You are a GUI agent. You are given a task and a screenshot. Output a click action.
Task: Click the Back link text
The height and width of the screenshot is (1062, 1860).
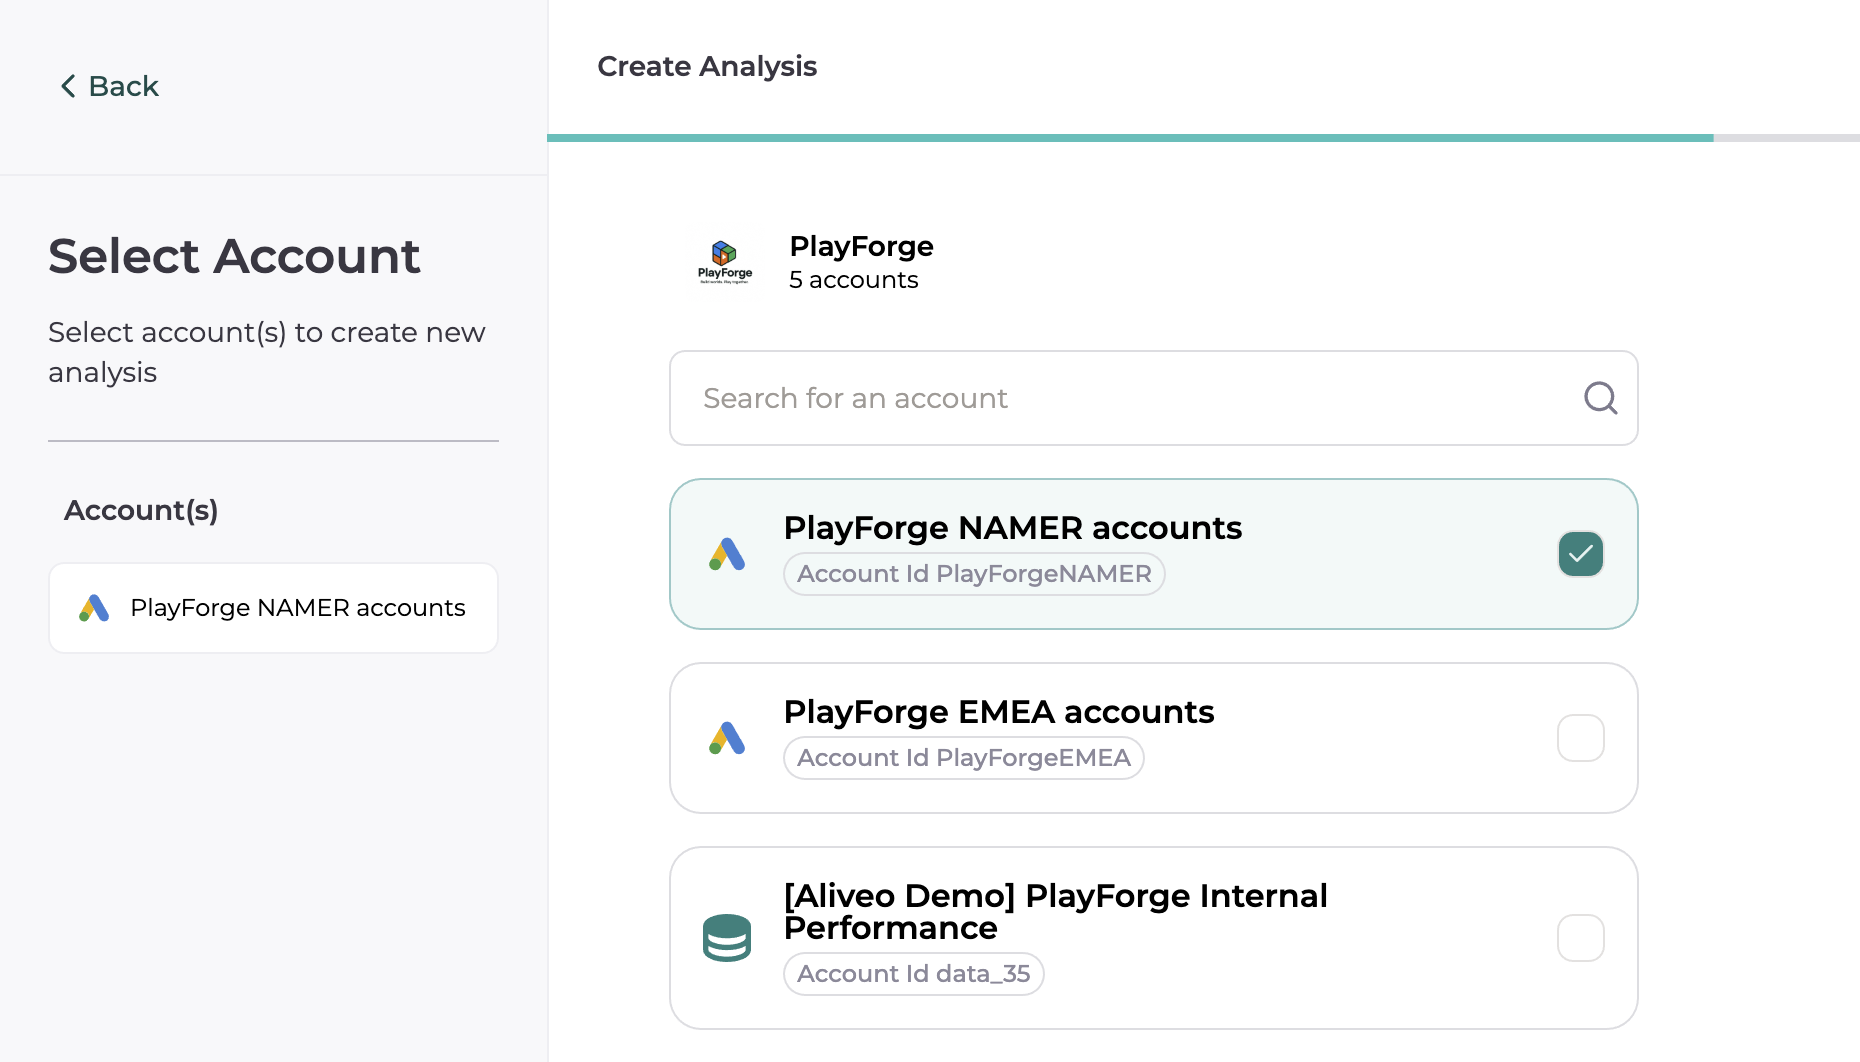pos(123,86)
